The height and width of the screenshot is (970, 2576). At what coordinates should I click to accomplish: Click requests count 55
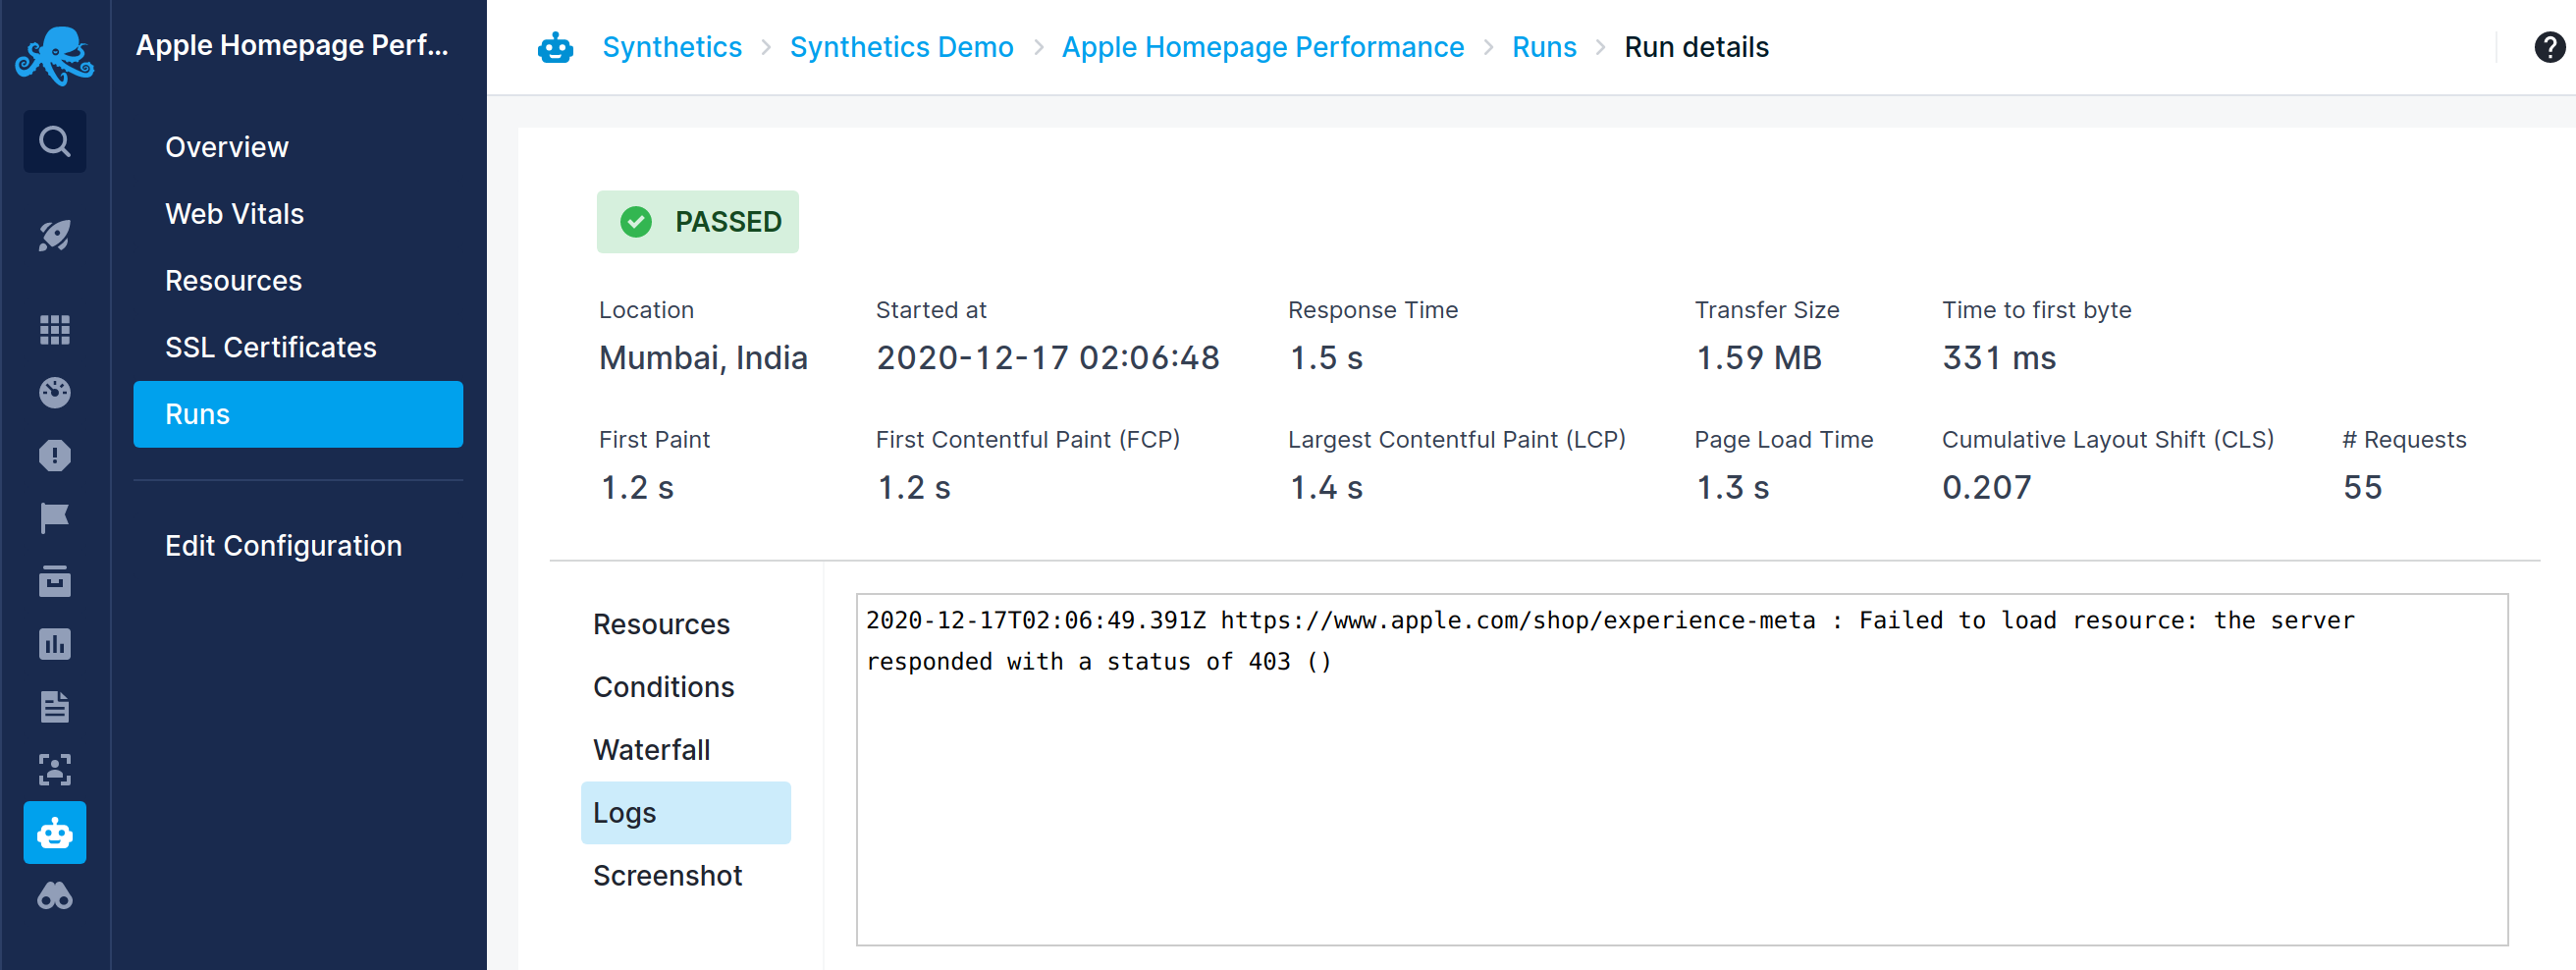tap(2362, 488)
